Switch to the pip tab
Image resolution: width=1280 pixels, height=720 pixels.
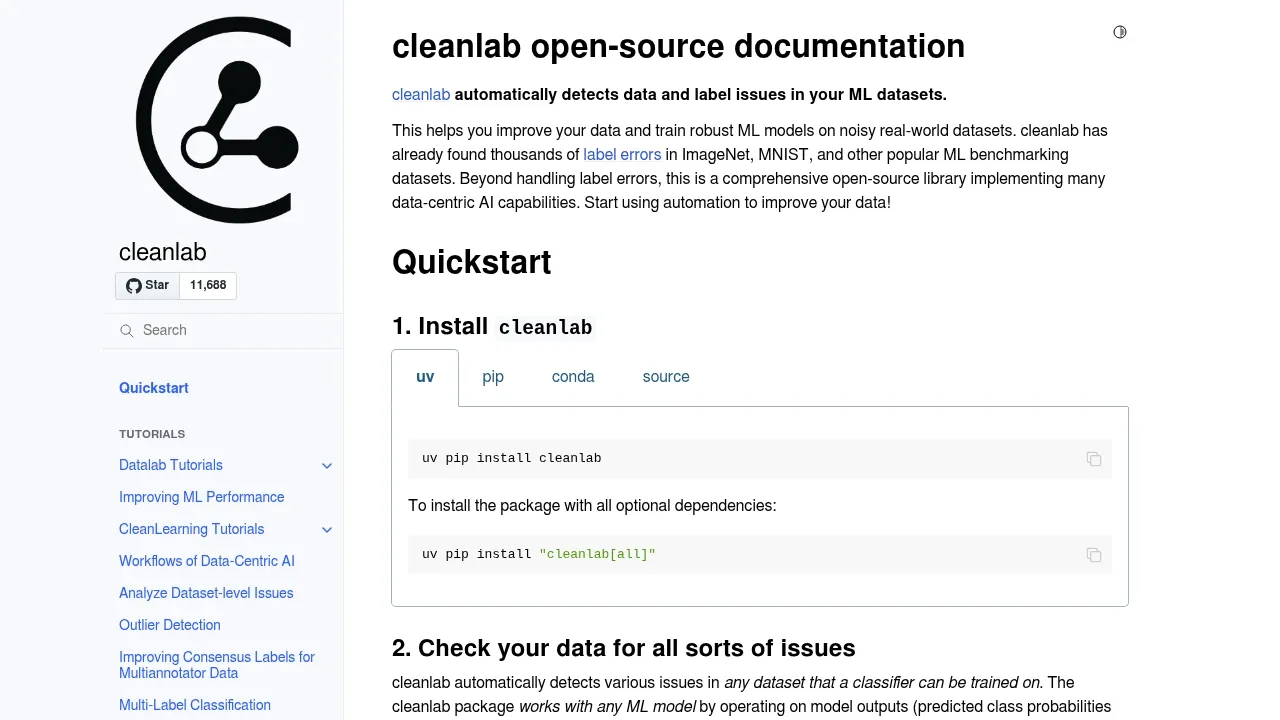click(493, 377)
